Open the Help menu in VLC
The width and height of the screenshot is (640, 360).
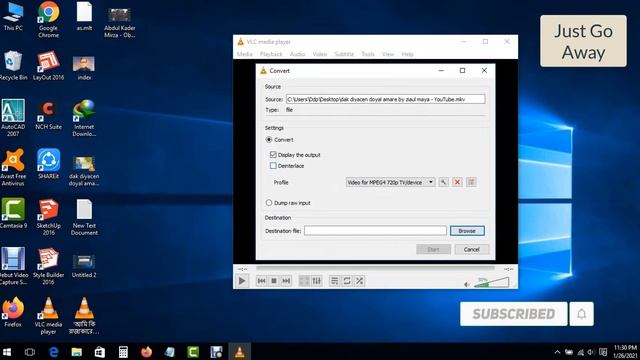[407, 54]
